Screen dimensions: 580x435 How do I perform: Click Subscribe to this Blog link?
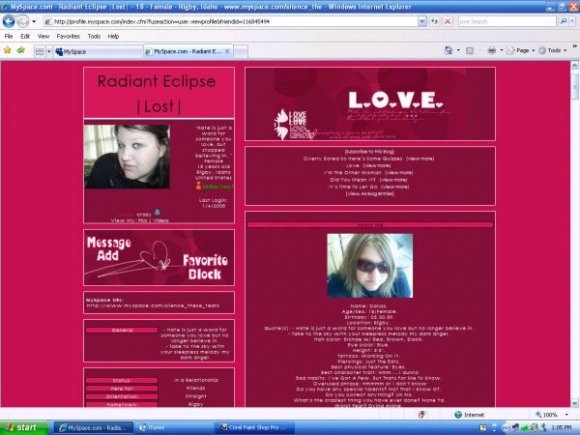tap(370, 152)
